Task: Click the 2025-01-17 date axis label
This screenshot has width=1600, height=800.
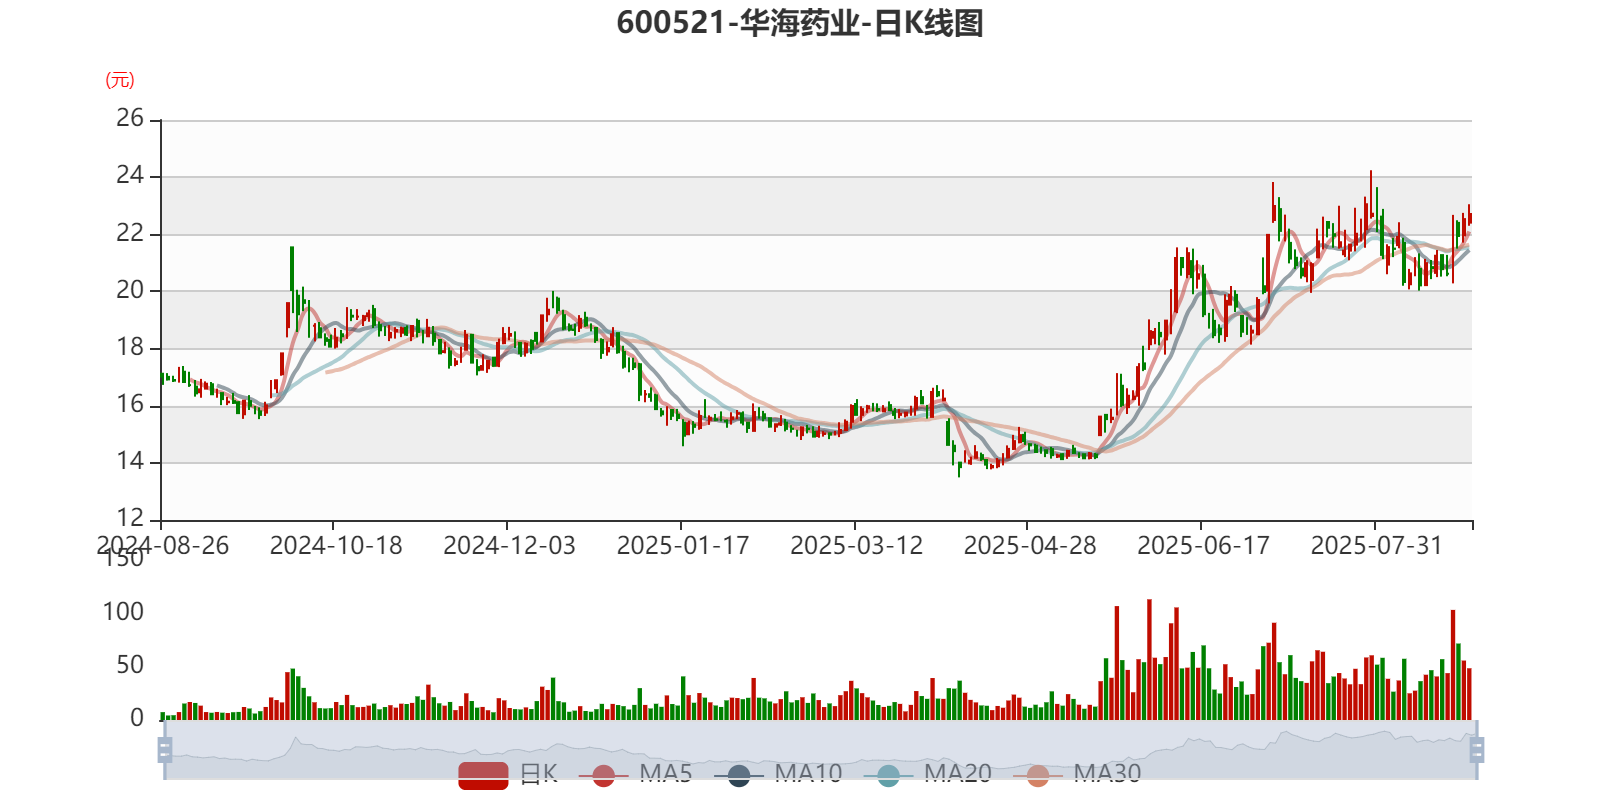Action: (683, 546)
